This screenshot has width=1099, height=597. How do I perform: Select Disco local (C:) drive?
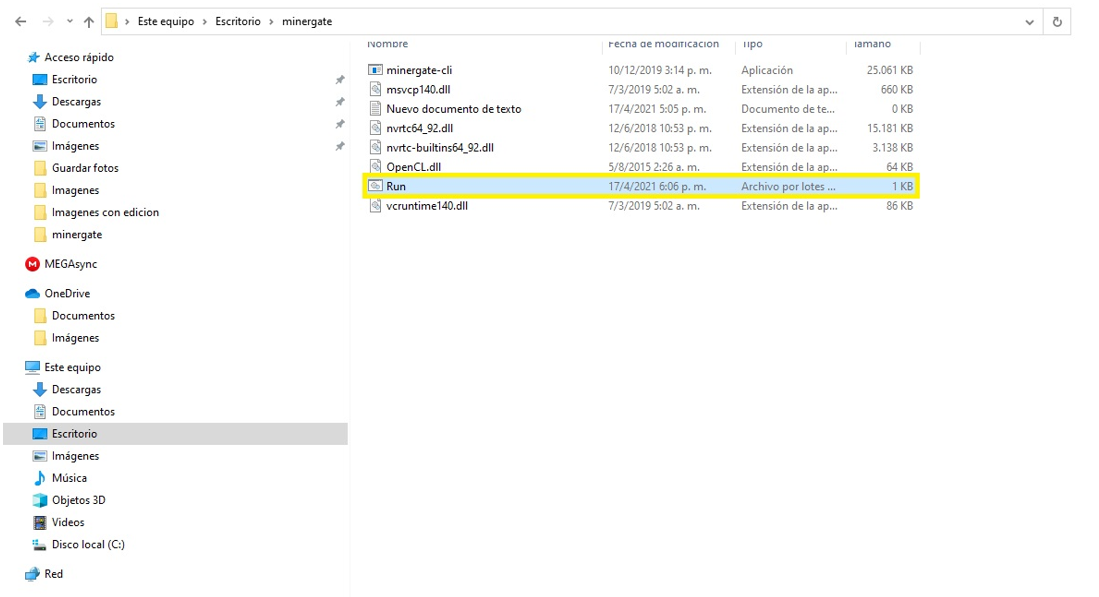coord(88,544)
